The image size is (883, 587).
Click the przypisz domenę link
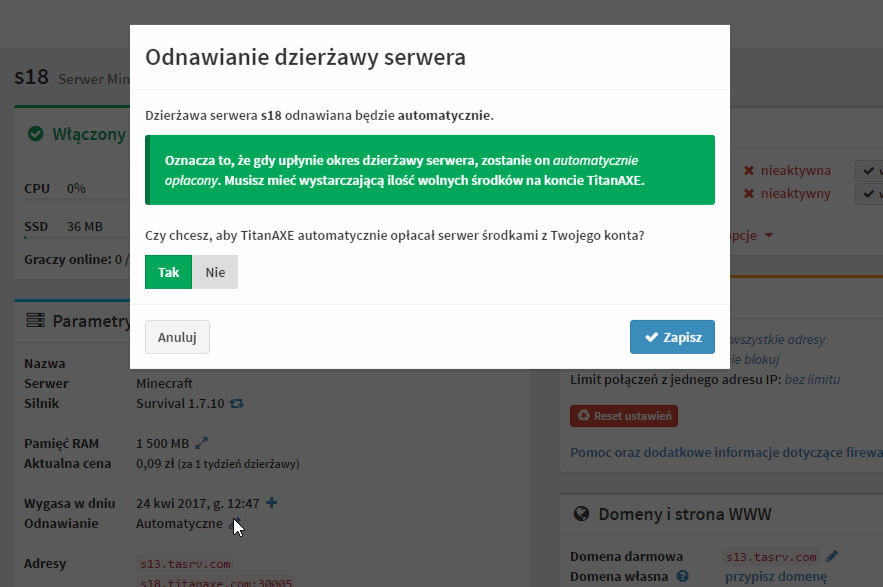(776, 577)
